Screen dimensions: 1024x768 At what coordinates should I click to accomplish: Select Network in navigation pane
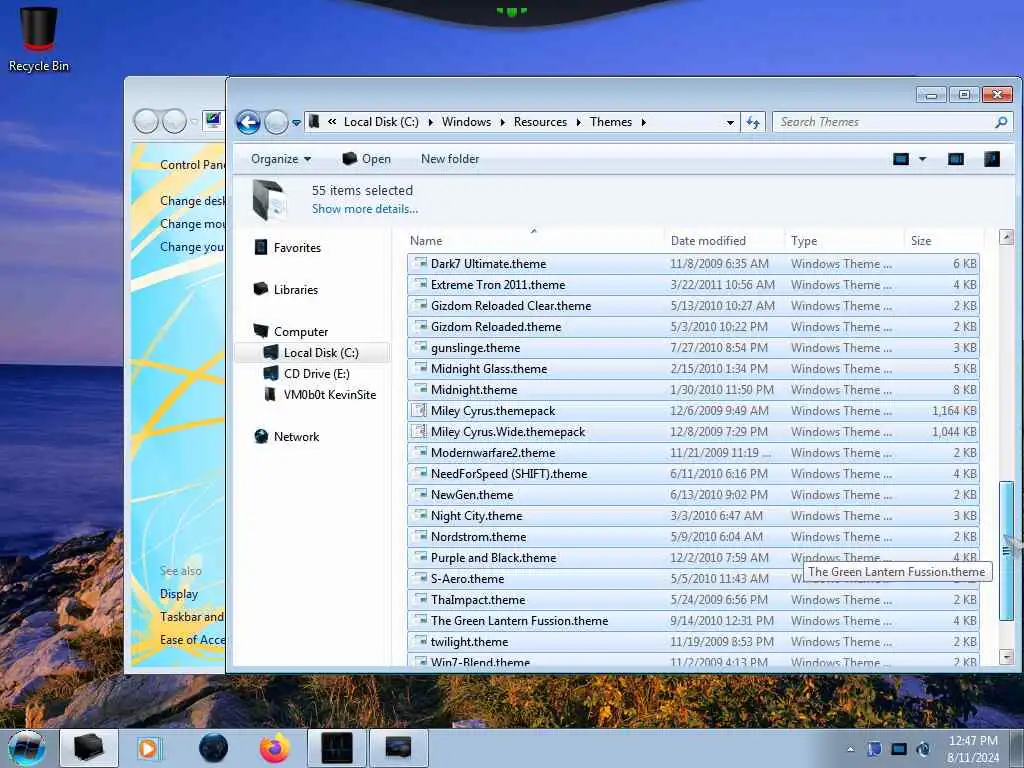pos(296,437)
